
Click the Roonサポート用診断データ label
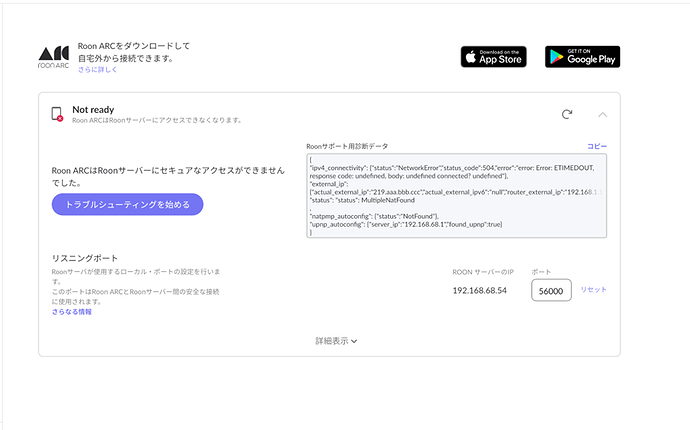tap(347, 146)
